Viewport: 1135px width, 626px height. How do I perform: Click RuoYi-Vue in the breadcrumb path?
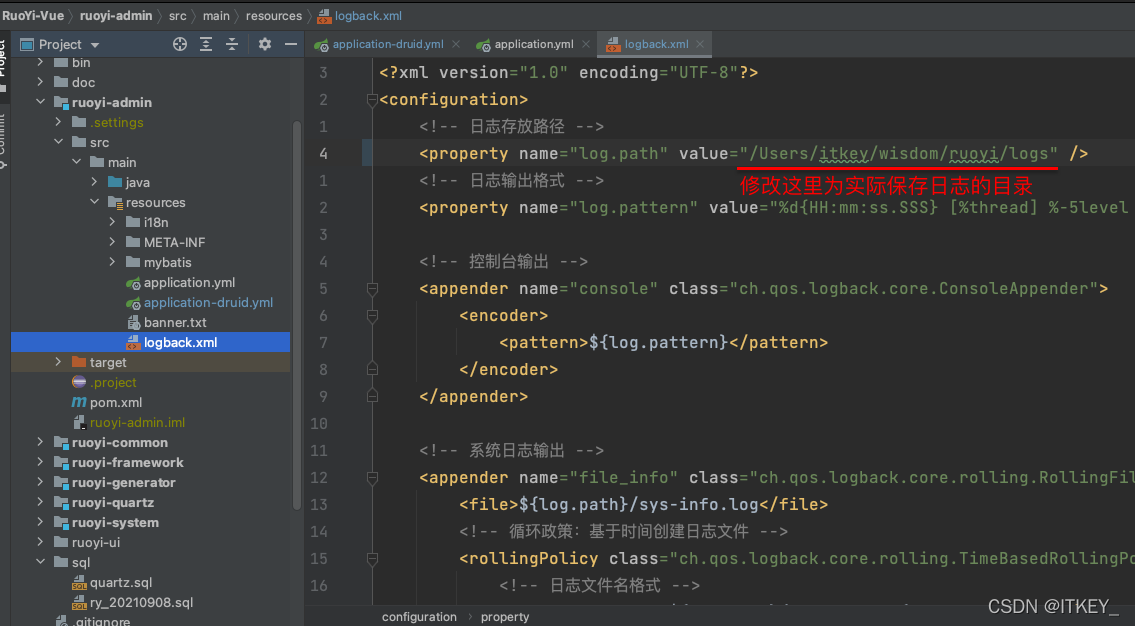click(33, 15)
